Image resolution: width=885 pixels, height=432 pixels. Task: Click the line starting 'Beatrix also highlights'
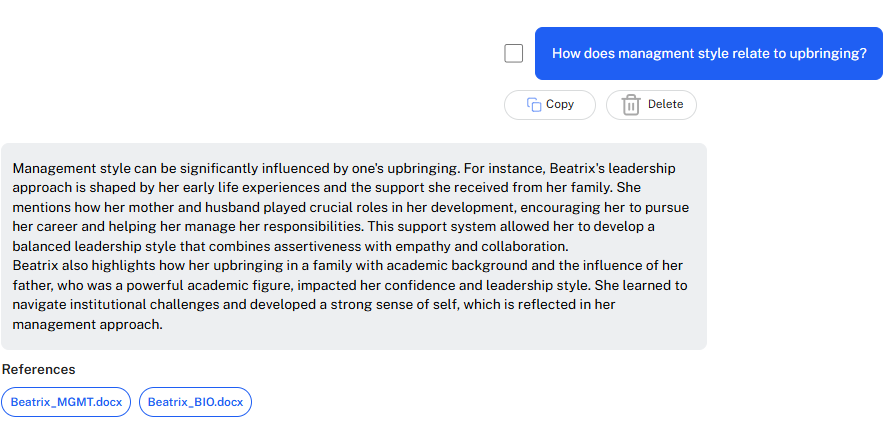(x=348, y=265)
